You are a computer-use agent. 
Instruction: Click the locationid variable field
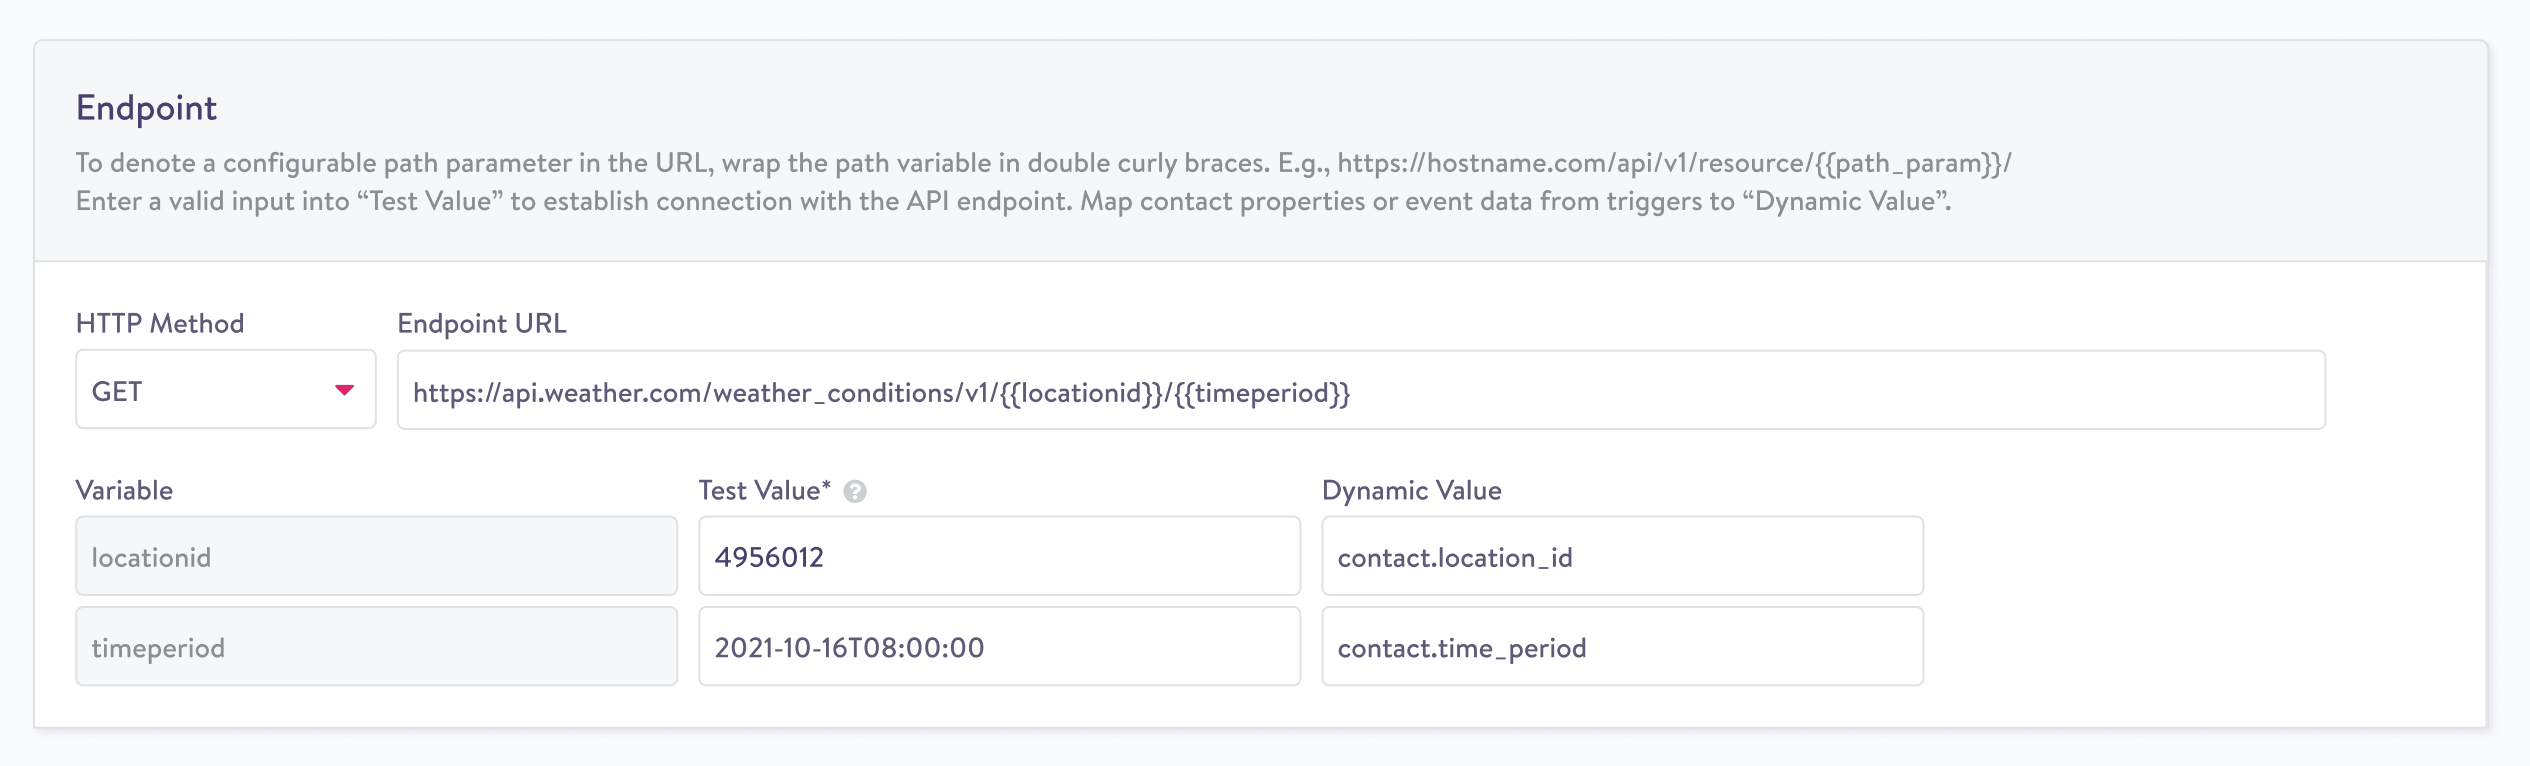pyautogui.click(x=376, y=557)
